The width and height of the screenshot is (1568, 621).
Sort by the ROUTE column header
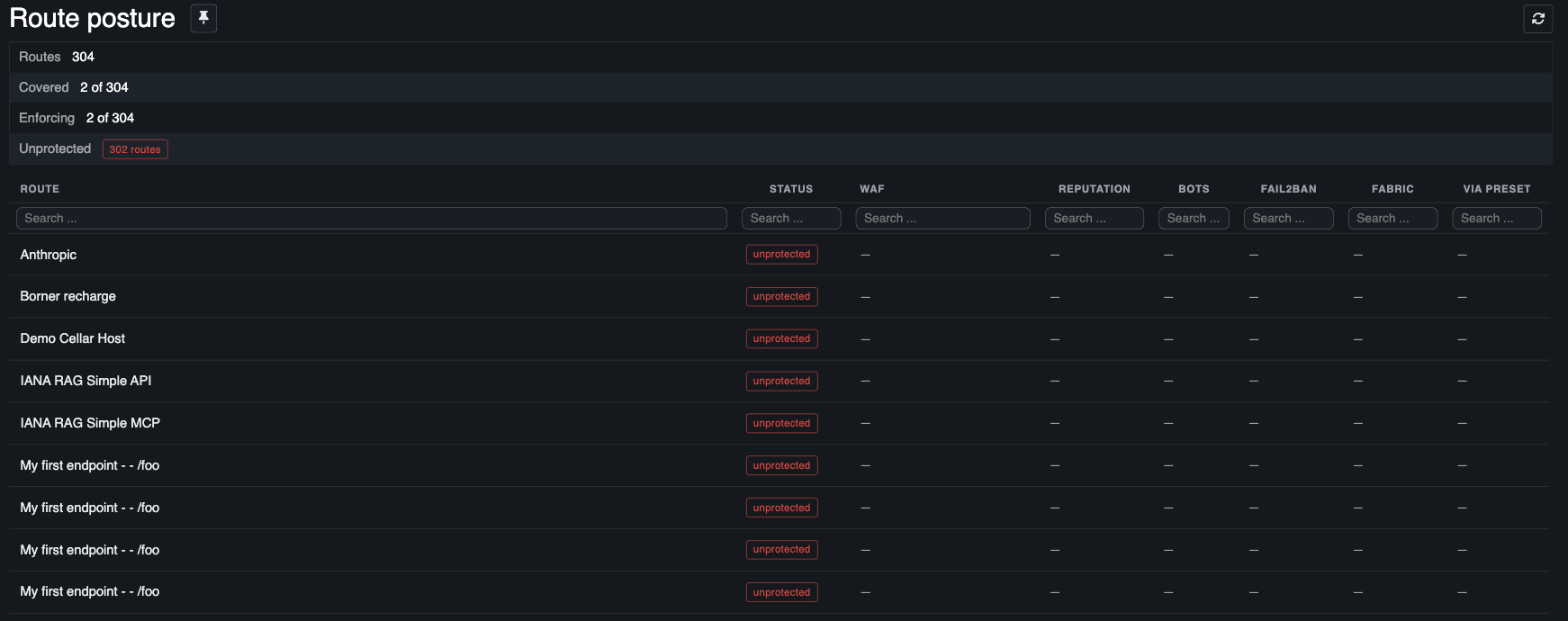40,189
